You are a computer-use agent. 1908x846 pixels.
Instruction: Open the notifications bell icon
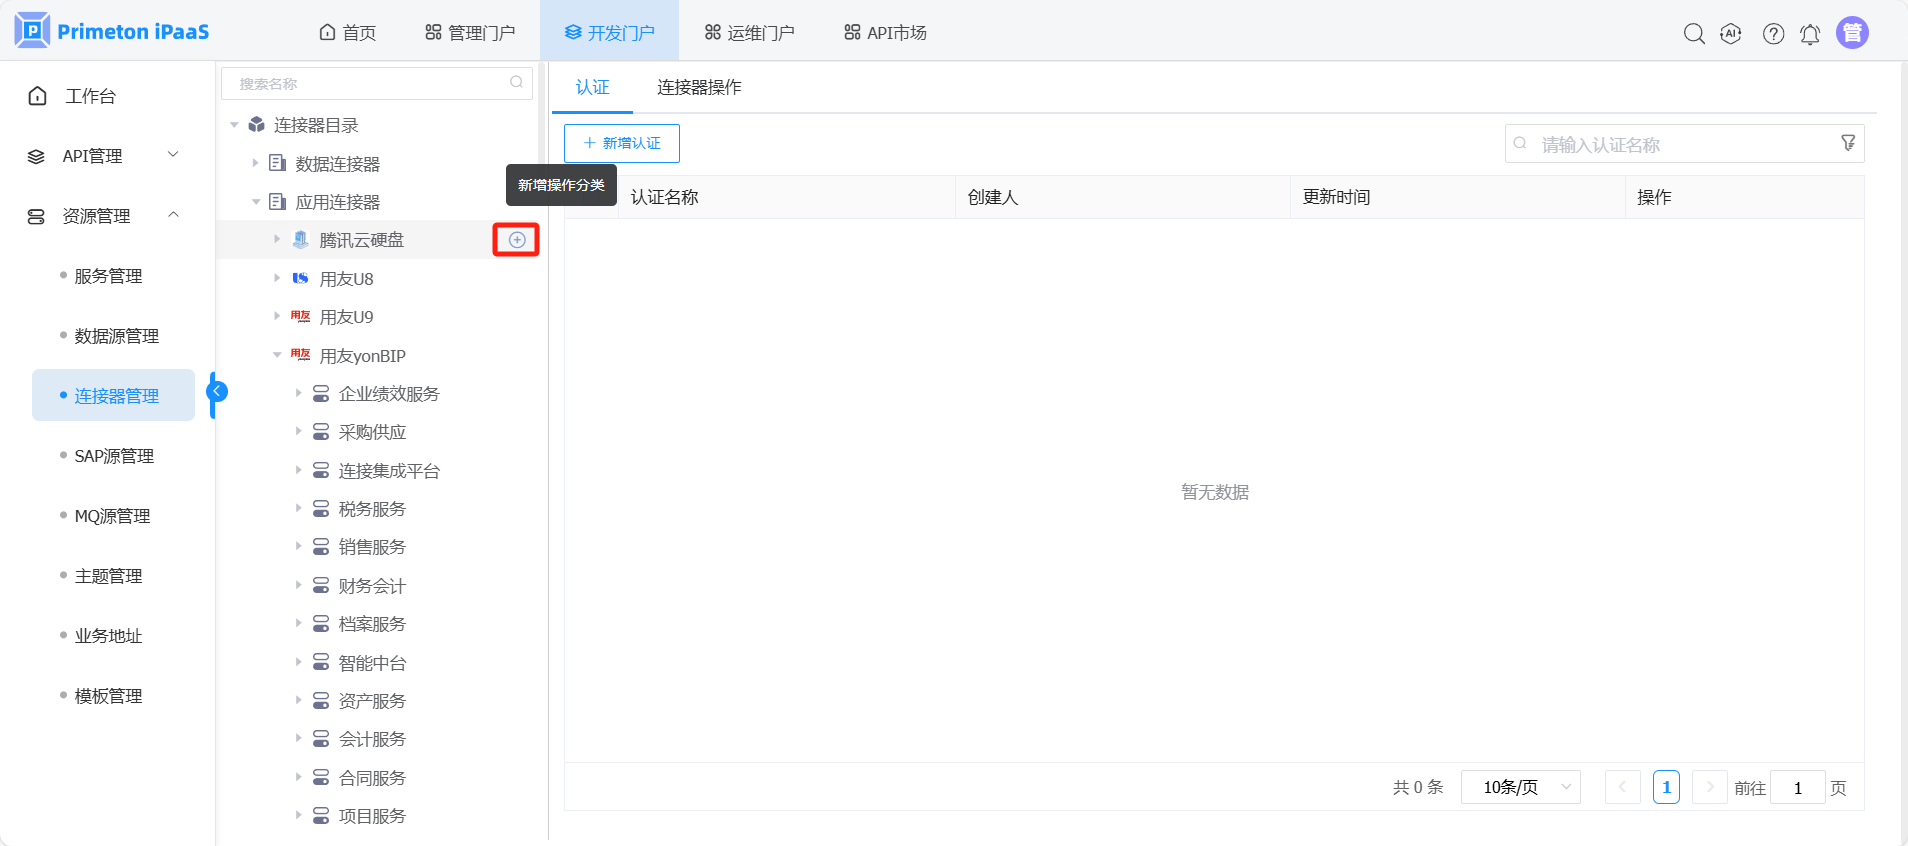[1810, 34]
